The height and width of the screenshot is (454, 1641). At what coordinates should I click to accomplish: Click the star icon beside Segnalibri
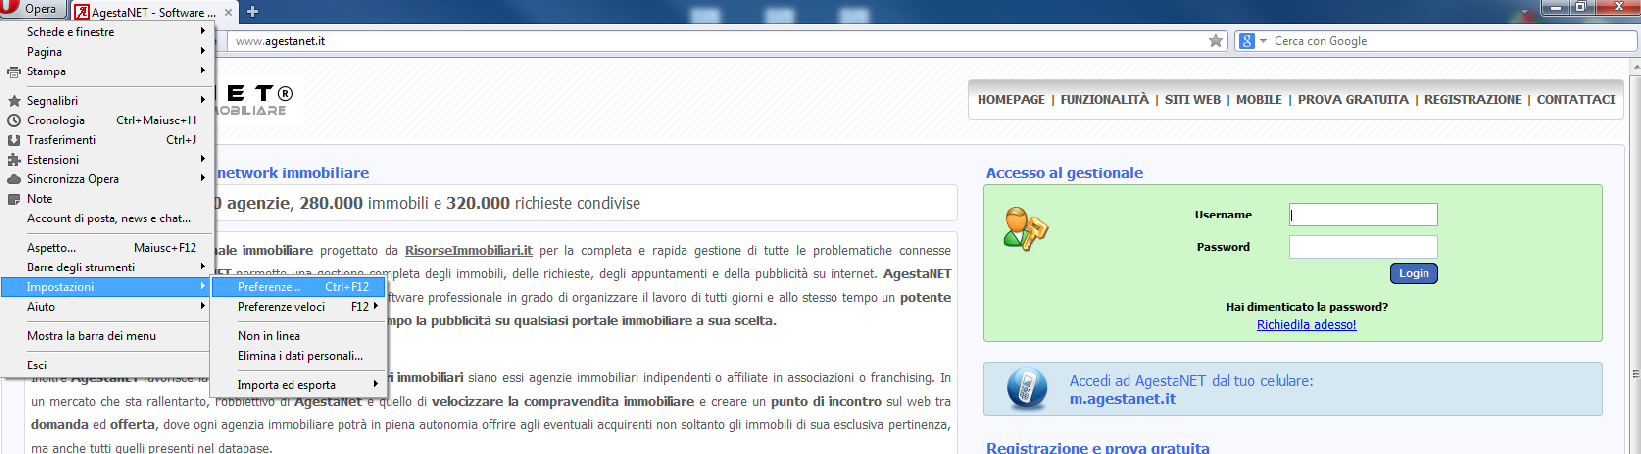[14, 101]
